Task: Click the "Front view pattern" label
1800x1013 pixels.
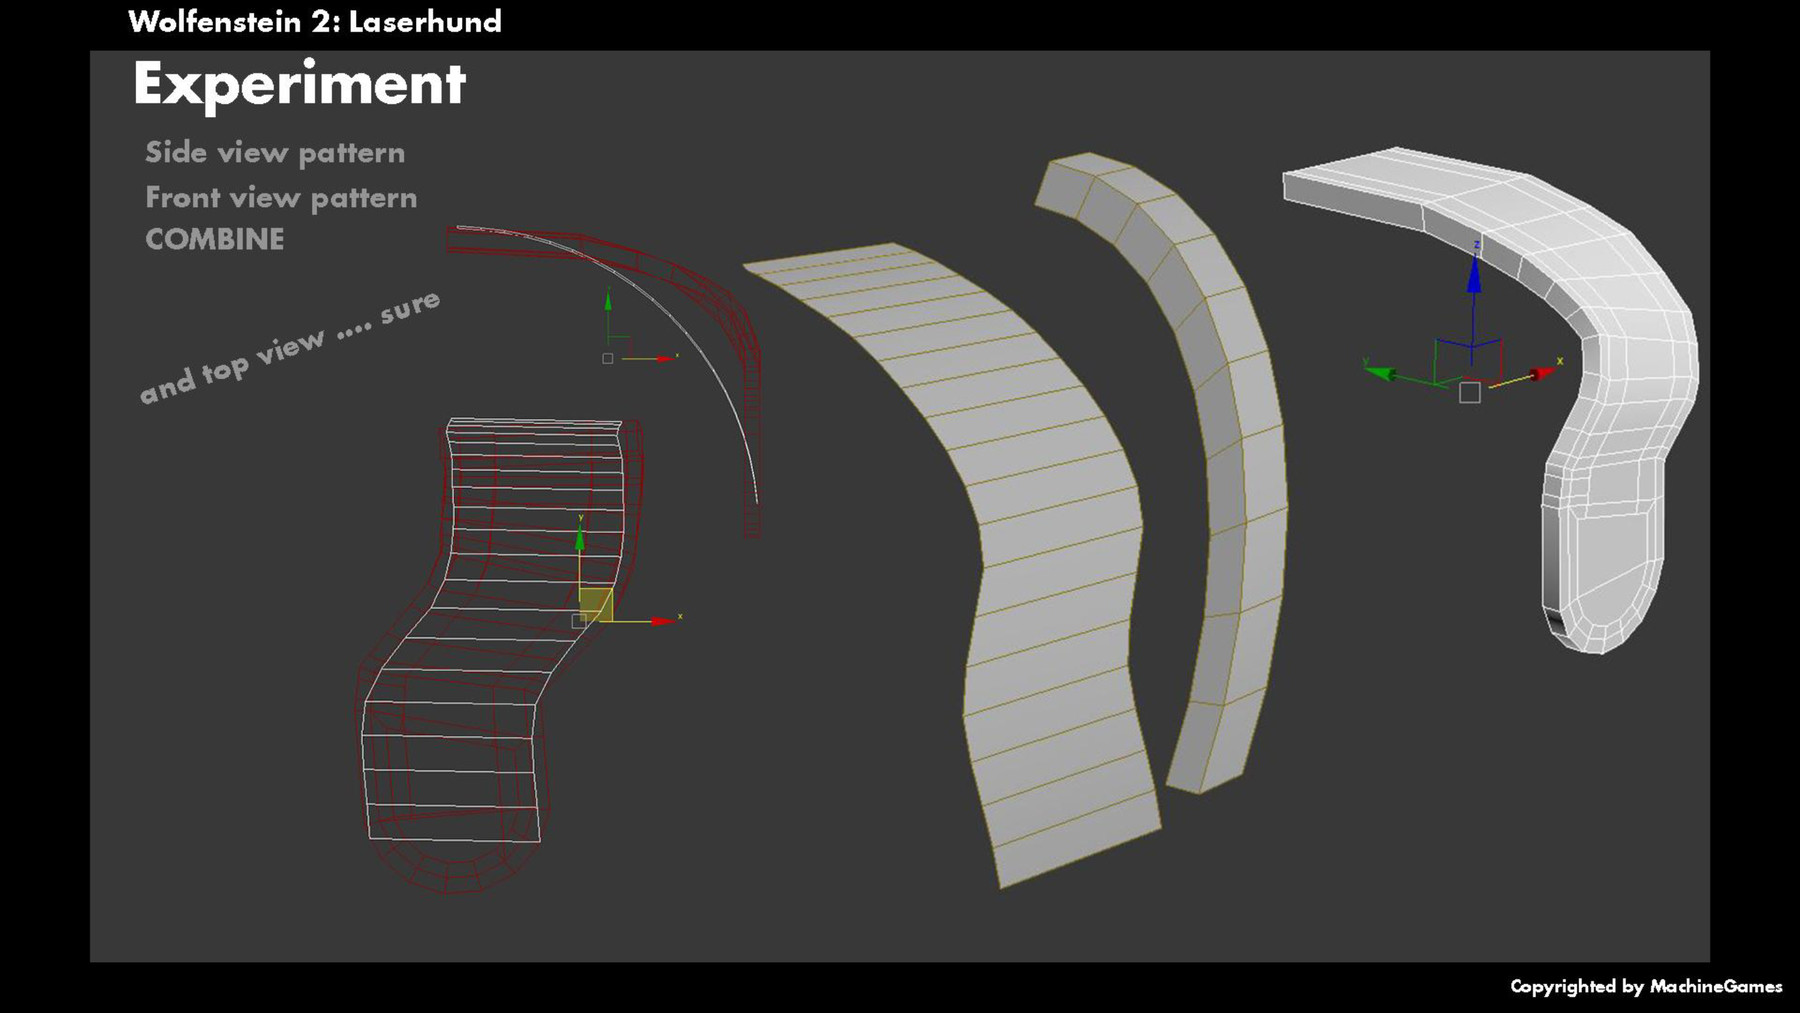Action: 281,197
